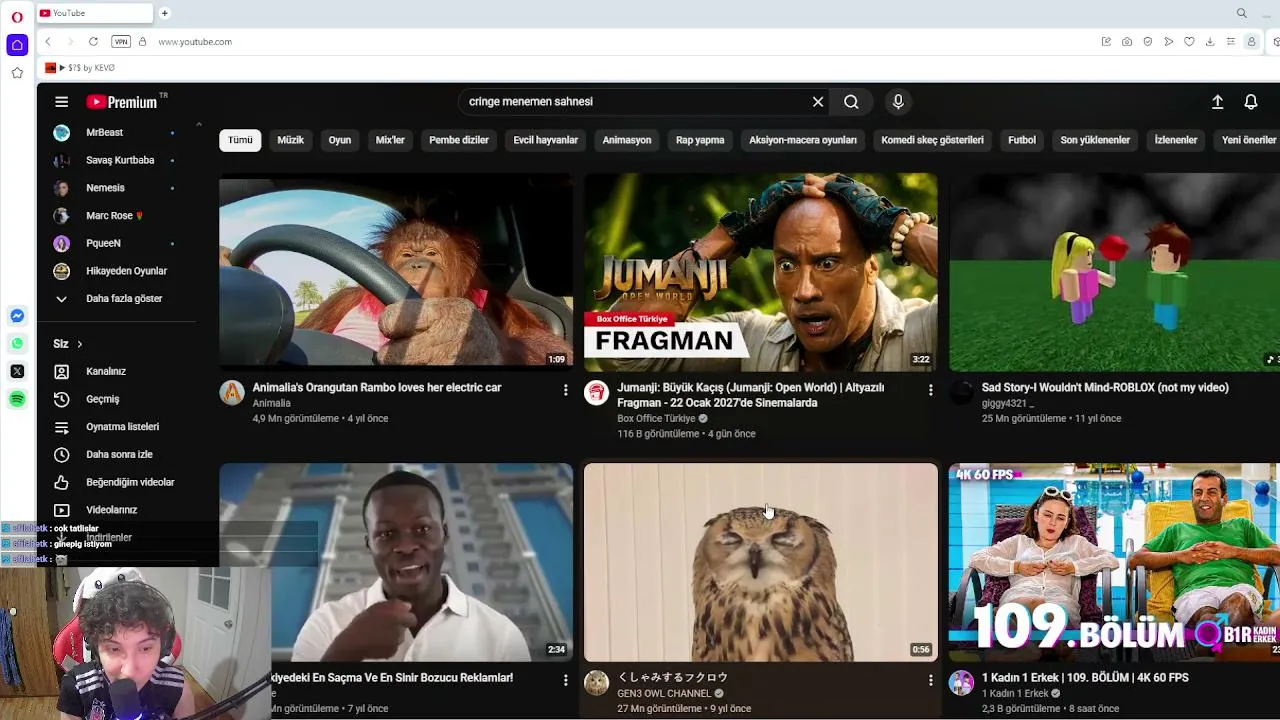Open options menu for the Orangutan Rambo video

tap(565, 390)
